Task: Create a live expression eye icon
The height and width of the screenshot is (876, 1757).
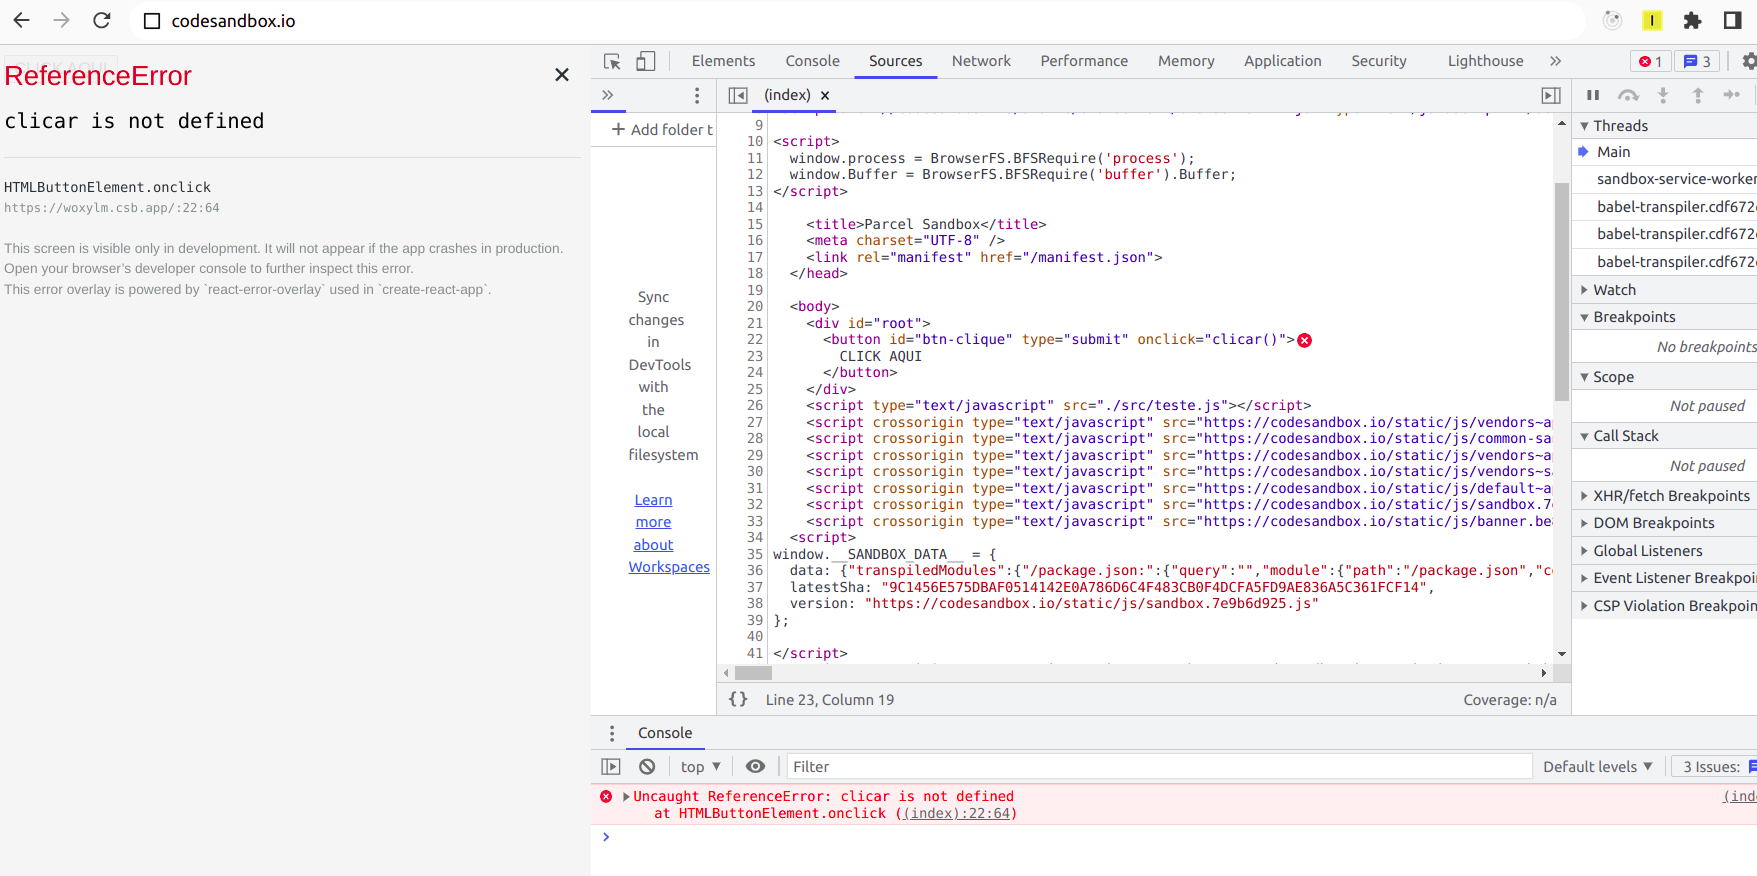Action: point(756,766)
